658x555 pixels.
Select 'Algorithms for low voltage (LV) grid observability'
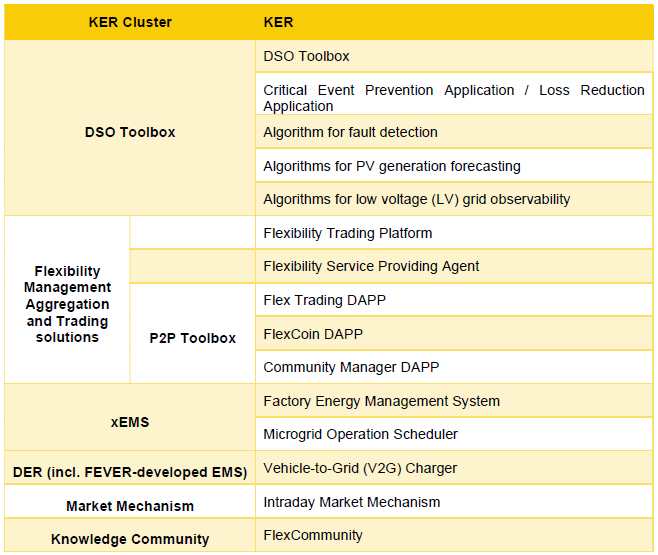pos(454,199)
